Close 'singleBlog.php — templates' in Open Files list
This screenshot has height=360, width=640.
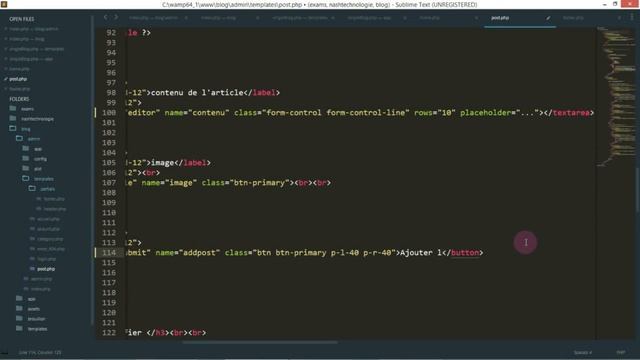(6, 49)
